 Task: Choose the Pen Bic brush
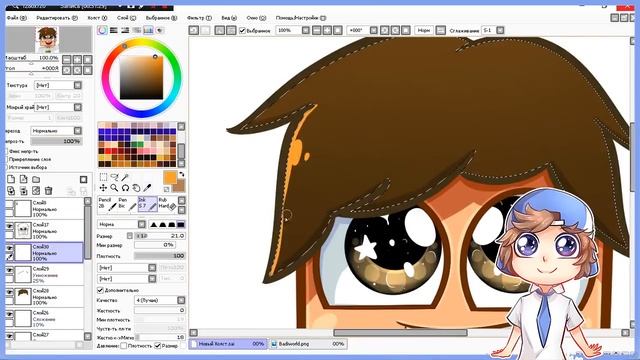127,204
